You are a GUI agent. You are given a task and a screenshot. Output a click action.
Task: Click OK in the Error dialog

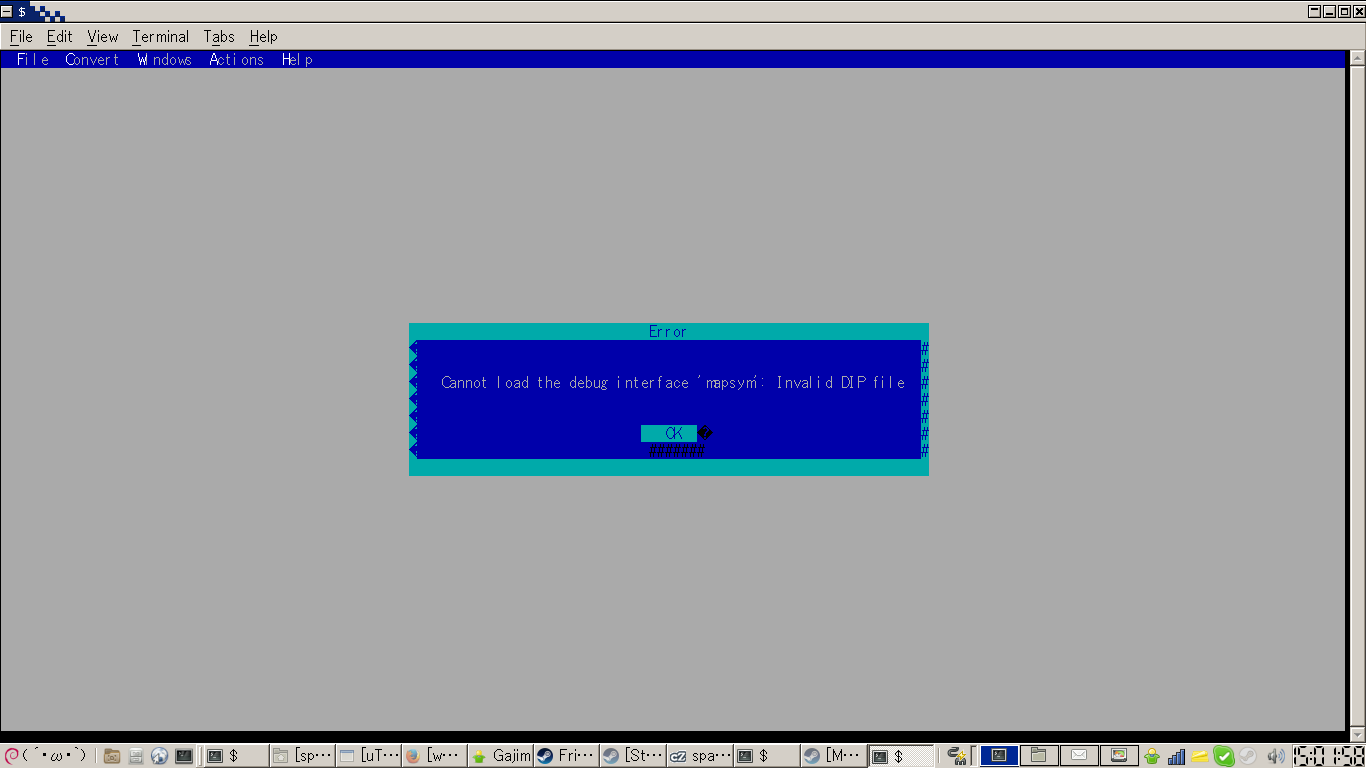click(669, 433)
